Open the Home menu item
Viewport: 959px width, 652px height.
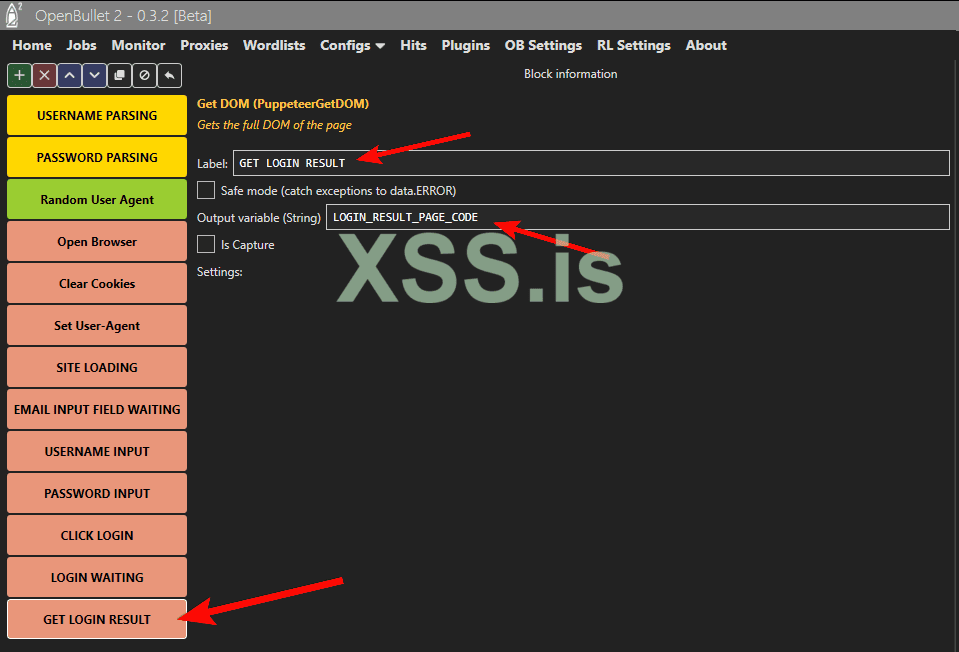coord(32,45)
